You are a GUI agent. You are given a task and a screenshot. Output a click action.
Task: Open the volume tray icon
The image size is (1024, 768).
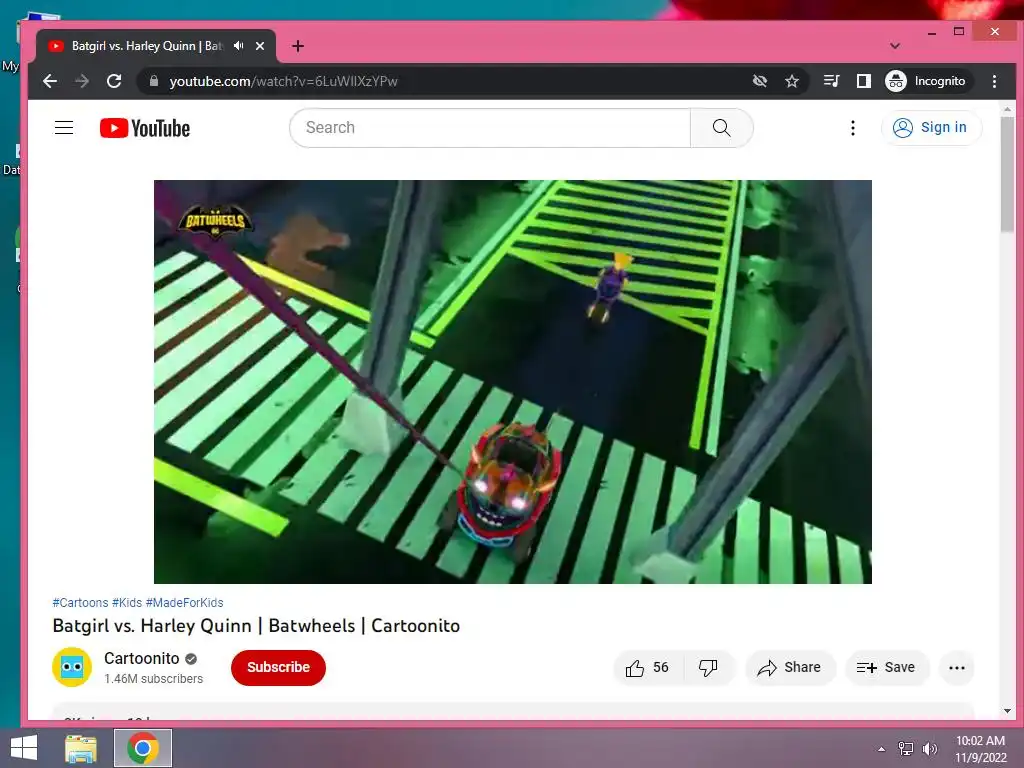pos(930,749)
